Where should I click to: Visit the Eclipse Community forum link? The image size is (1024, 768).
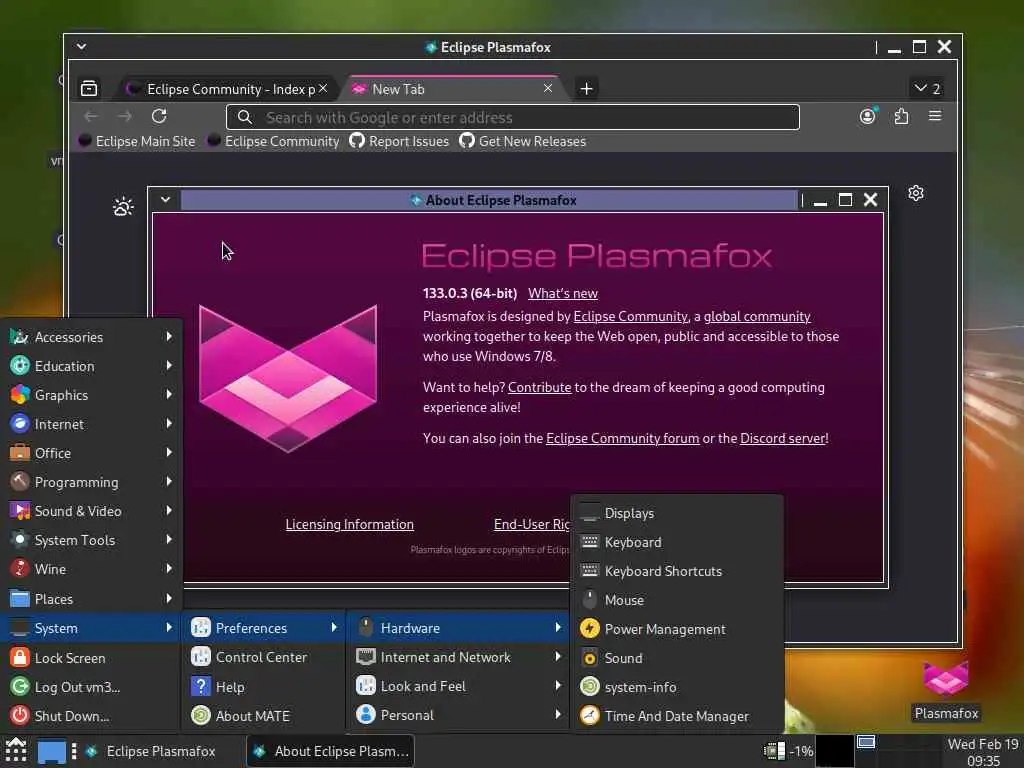(x=622, y=438)
